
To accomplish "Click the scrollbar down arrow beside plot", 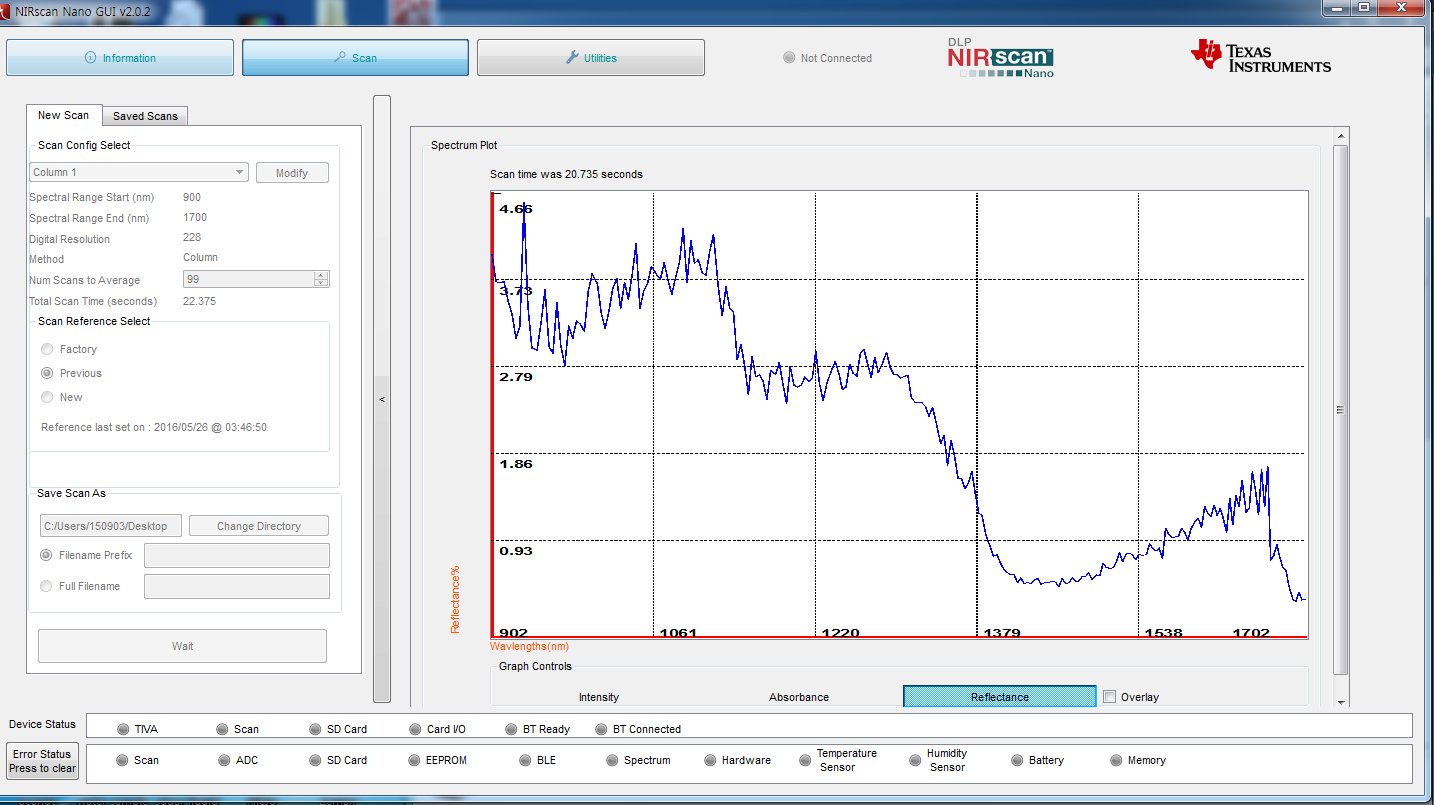I will (1341, 700).
